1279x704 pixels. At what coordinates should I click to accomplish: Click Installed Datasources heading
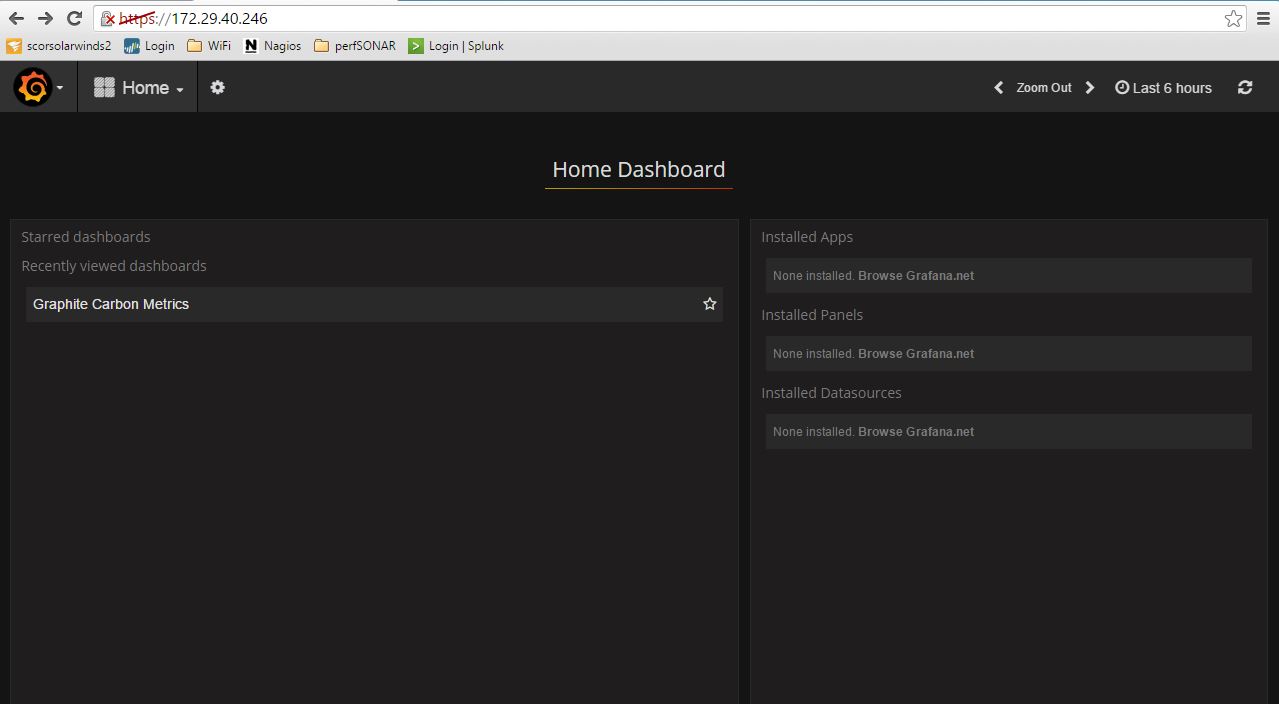(x=831, y=393)
